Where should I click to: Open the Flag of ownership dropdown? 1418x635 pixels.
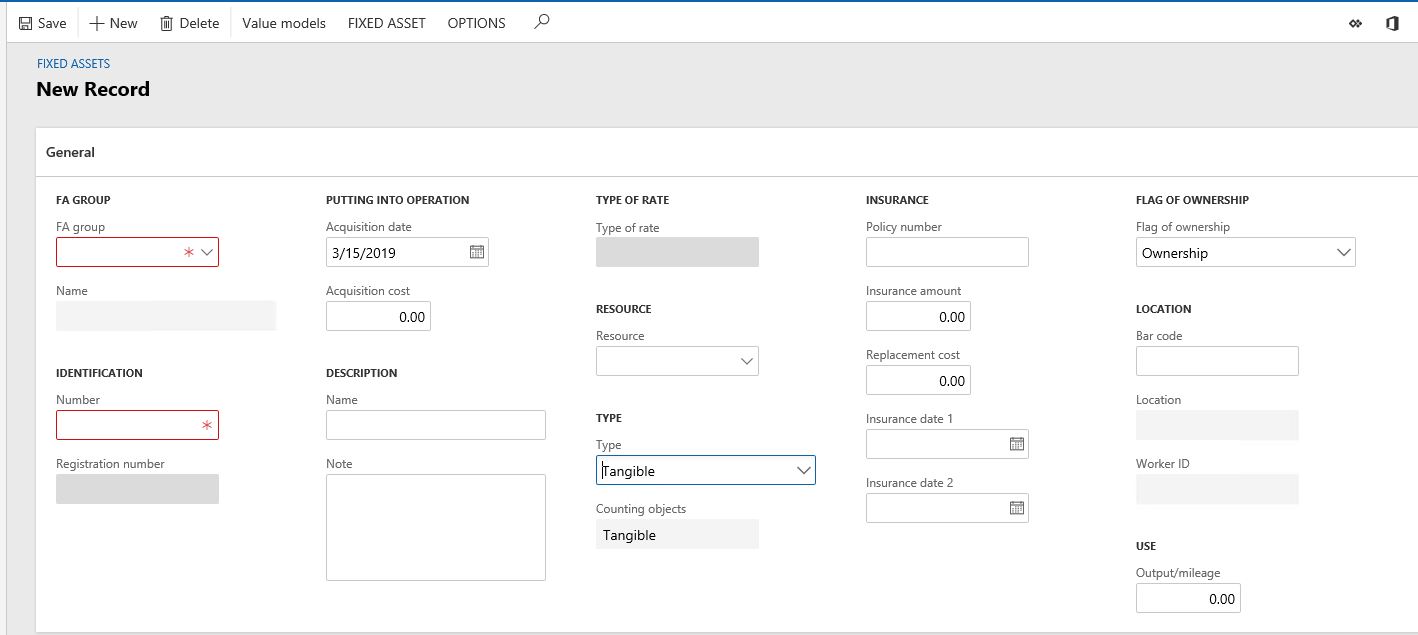point(1344,253)
